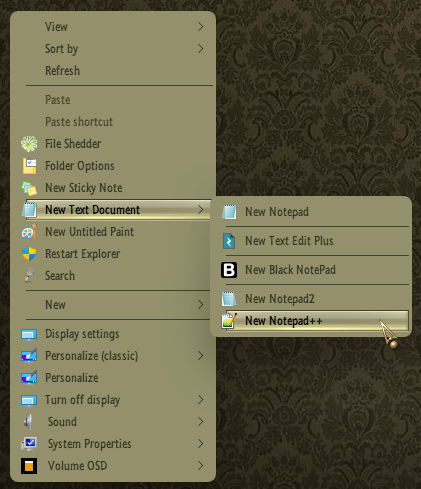Expand the New submenu arrow
Image resolution: width=421 pixels, height=489 pixels.
[200, 304]
